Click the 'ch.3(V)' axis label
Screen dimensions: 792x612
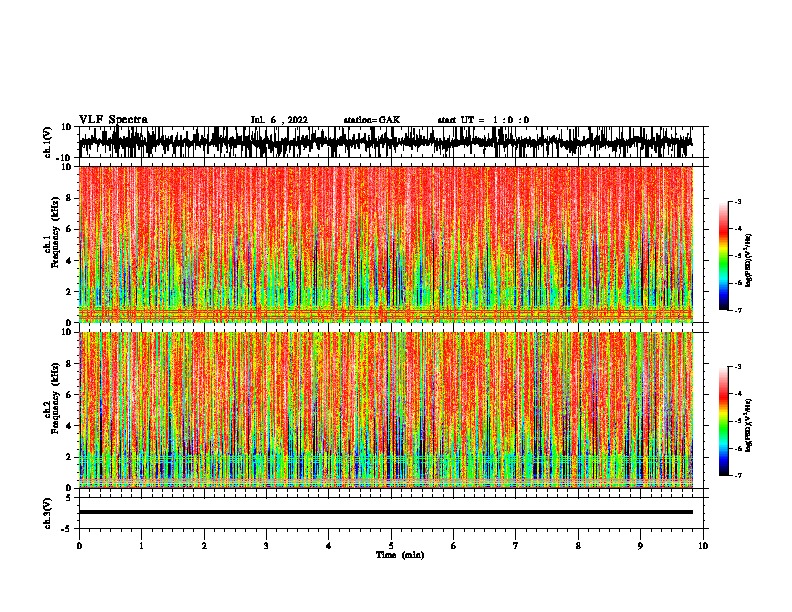click(x=47, y=513)
